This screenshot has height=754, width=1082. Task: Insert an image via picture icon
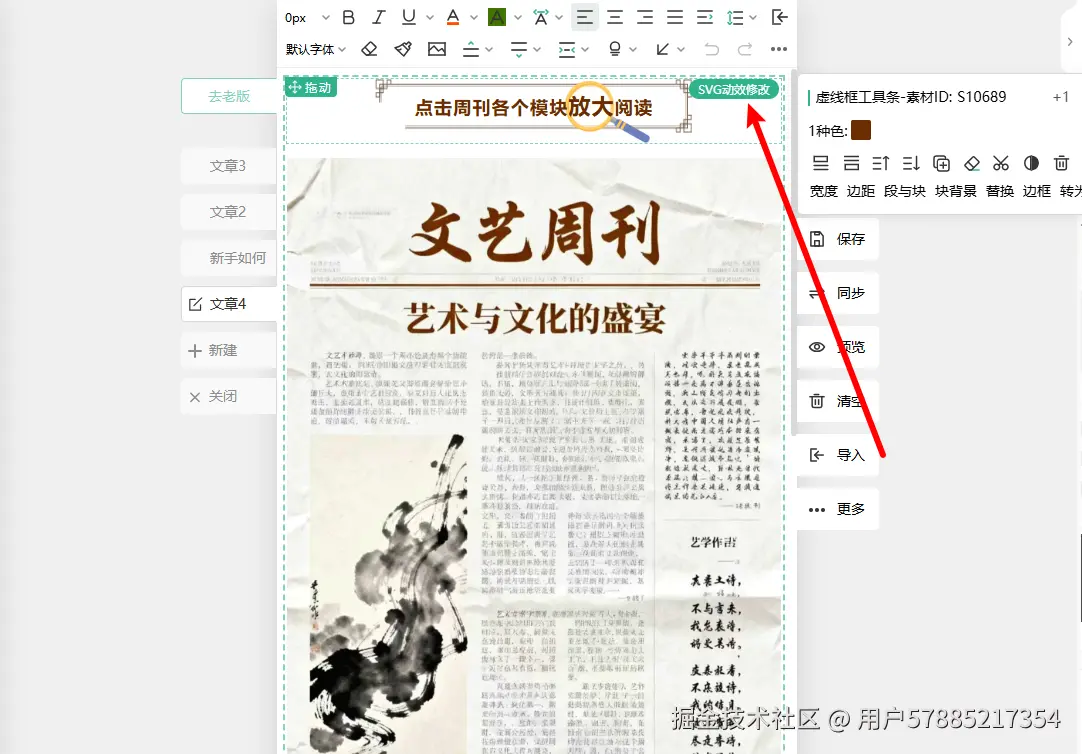pyautogui.click(x=437, y=49)
